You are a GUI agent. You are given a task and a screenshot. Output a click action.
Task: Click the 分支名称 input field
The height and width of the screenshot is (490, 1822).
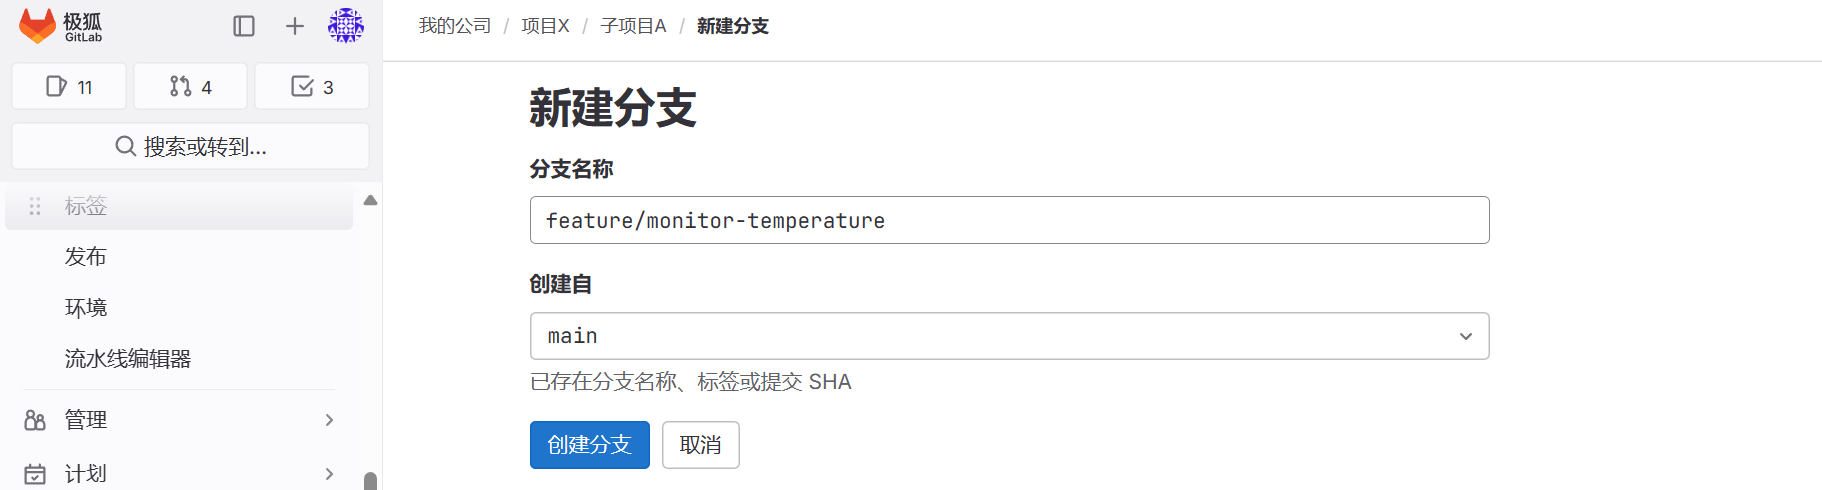[x=1009, y=220]
